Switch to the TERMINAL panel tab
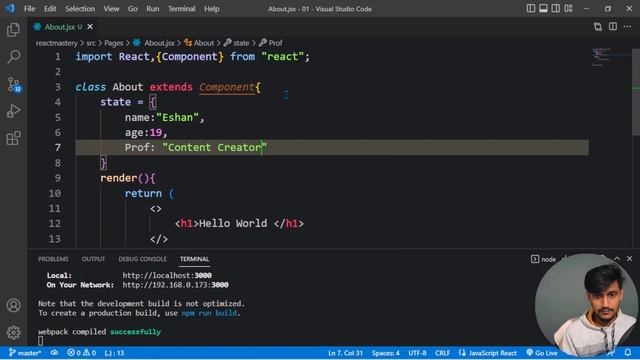This screenshot has width=640, height=360. click(x=194, y=259)
